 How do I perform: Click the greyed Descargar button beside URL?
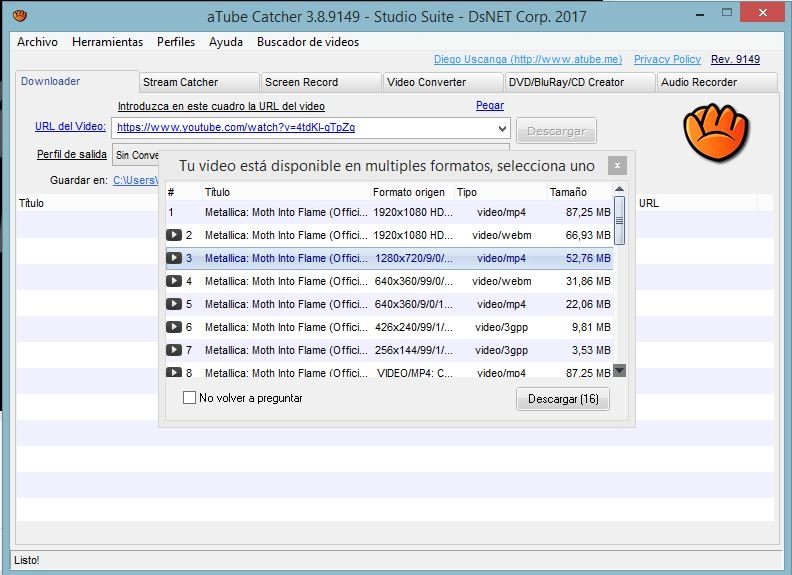[x=556, y=131]
